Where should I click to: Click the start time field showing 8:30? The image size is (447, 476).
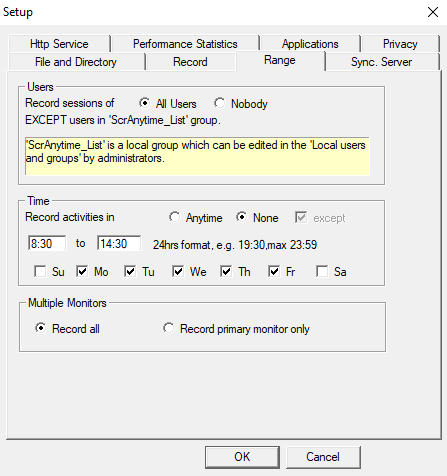(47, 243)
